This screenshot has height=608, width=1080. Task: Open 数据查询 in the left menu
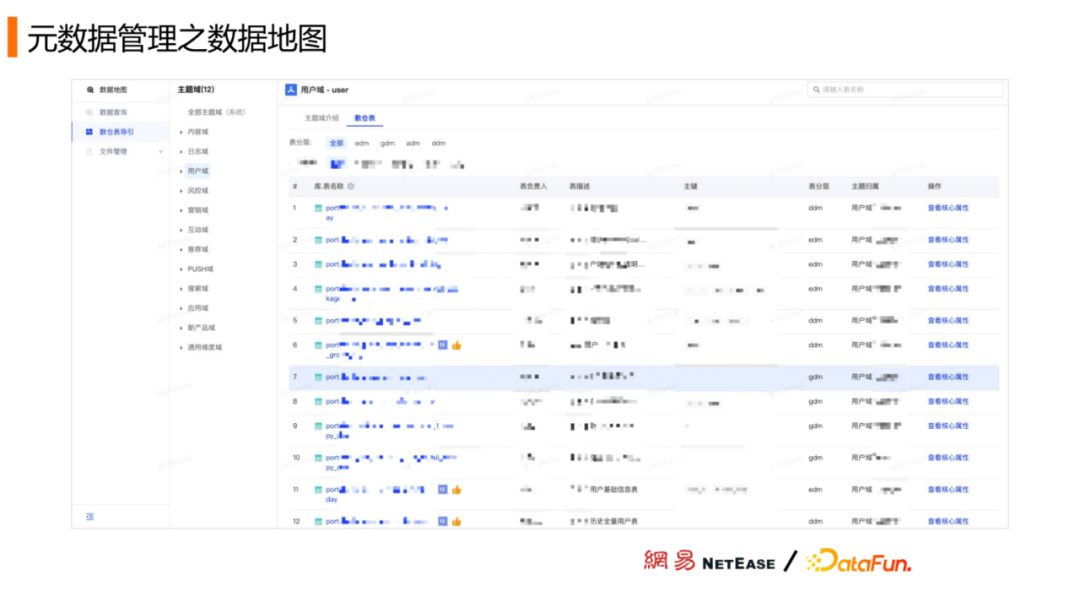(x=121, y=112)
